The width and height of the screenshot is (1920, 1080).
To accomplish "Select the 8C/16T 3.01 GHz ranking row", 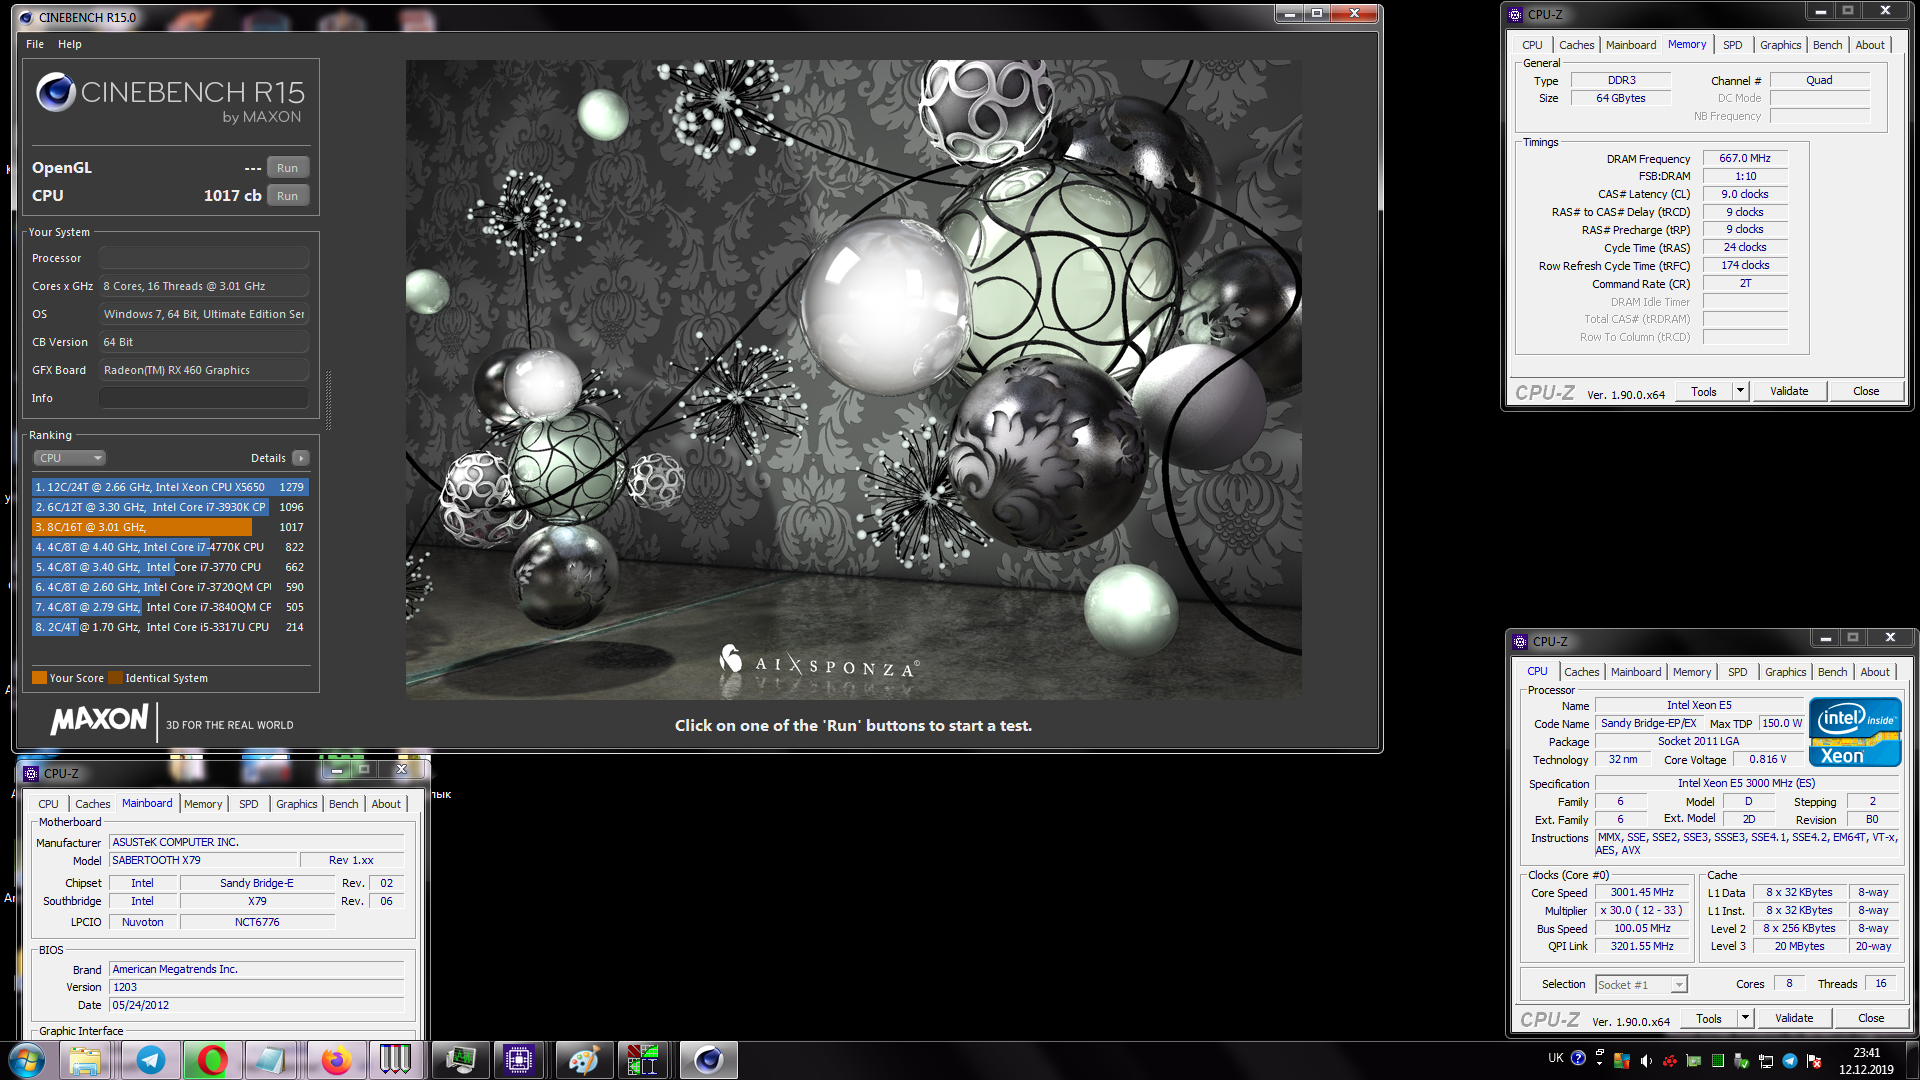I will point(170,527).
